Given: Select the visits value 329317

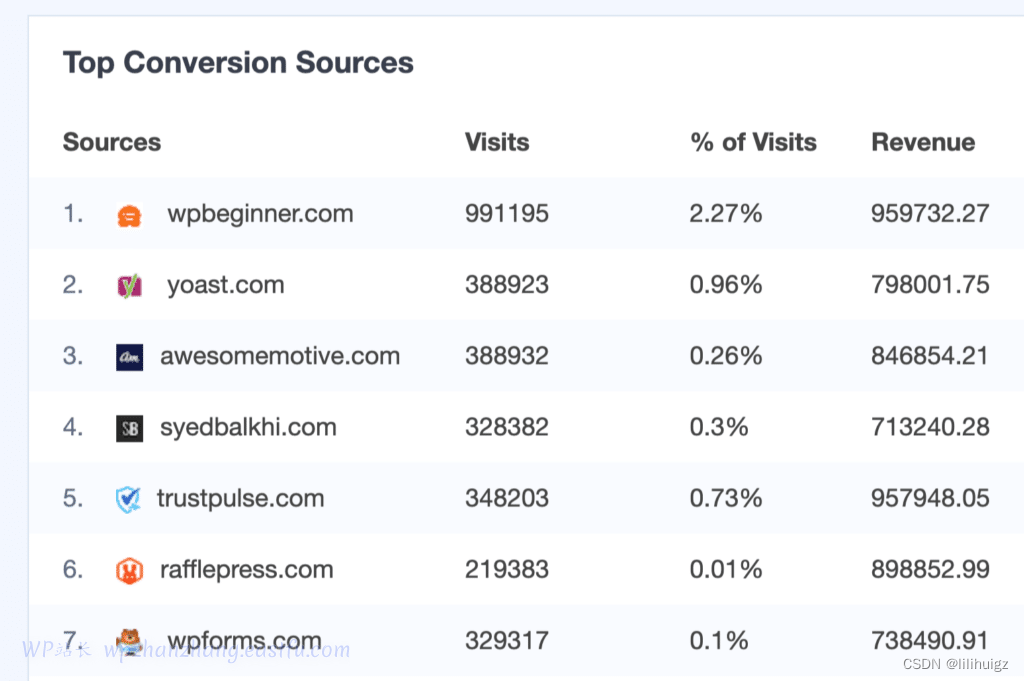Looking at the screenshot, I should [x=507, y=641].
